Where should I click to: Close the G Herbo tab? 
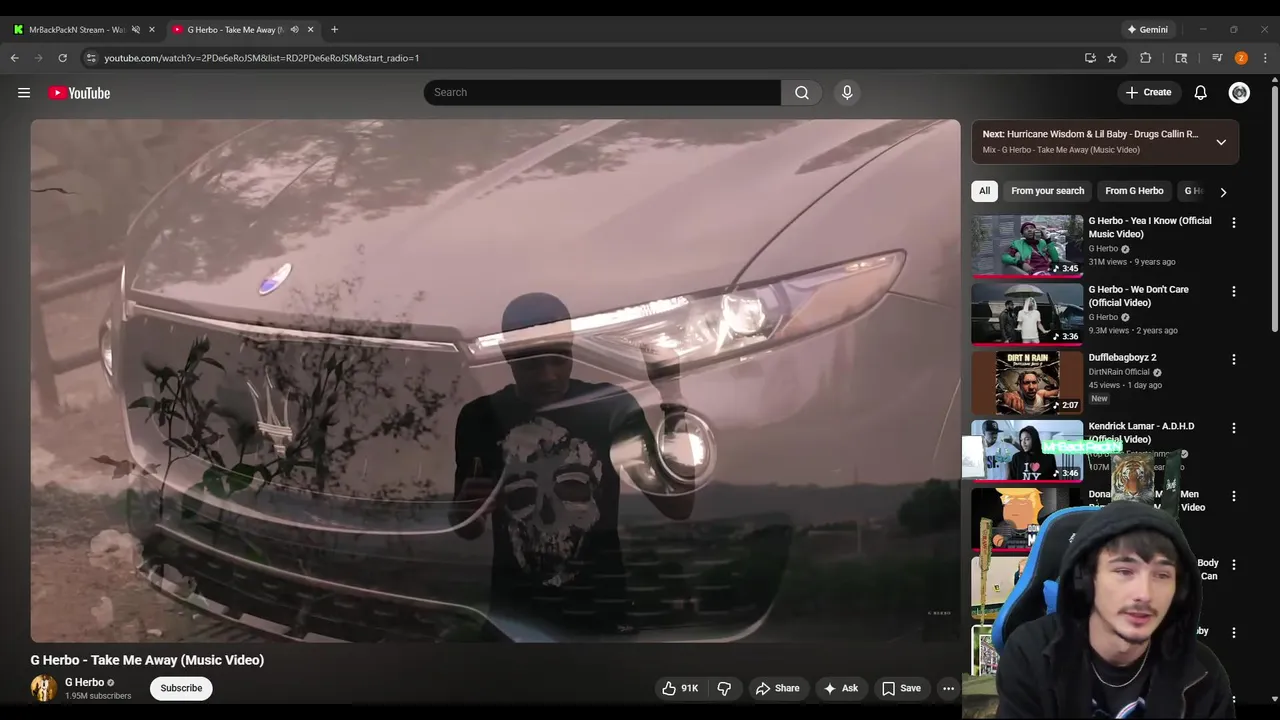pyautogui.click(x=310, y=29)
